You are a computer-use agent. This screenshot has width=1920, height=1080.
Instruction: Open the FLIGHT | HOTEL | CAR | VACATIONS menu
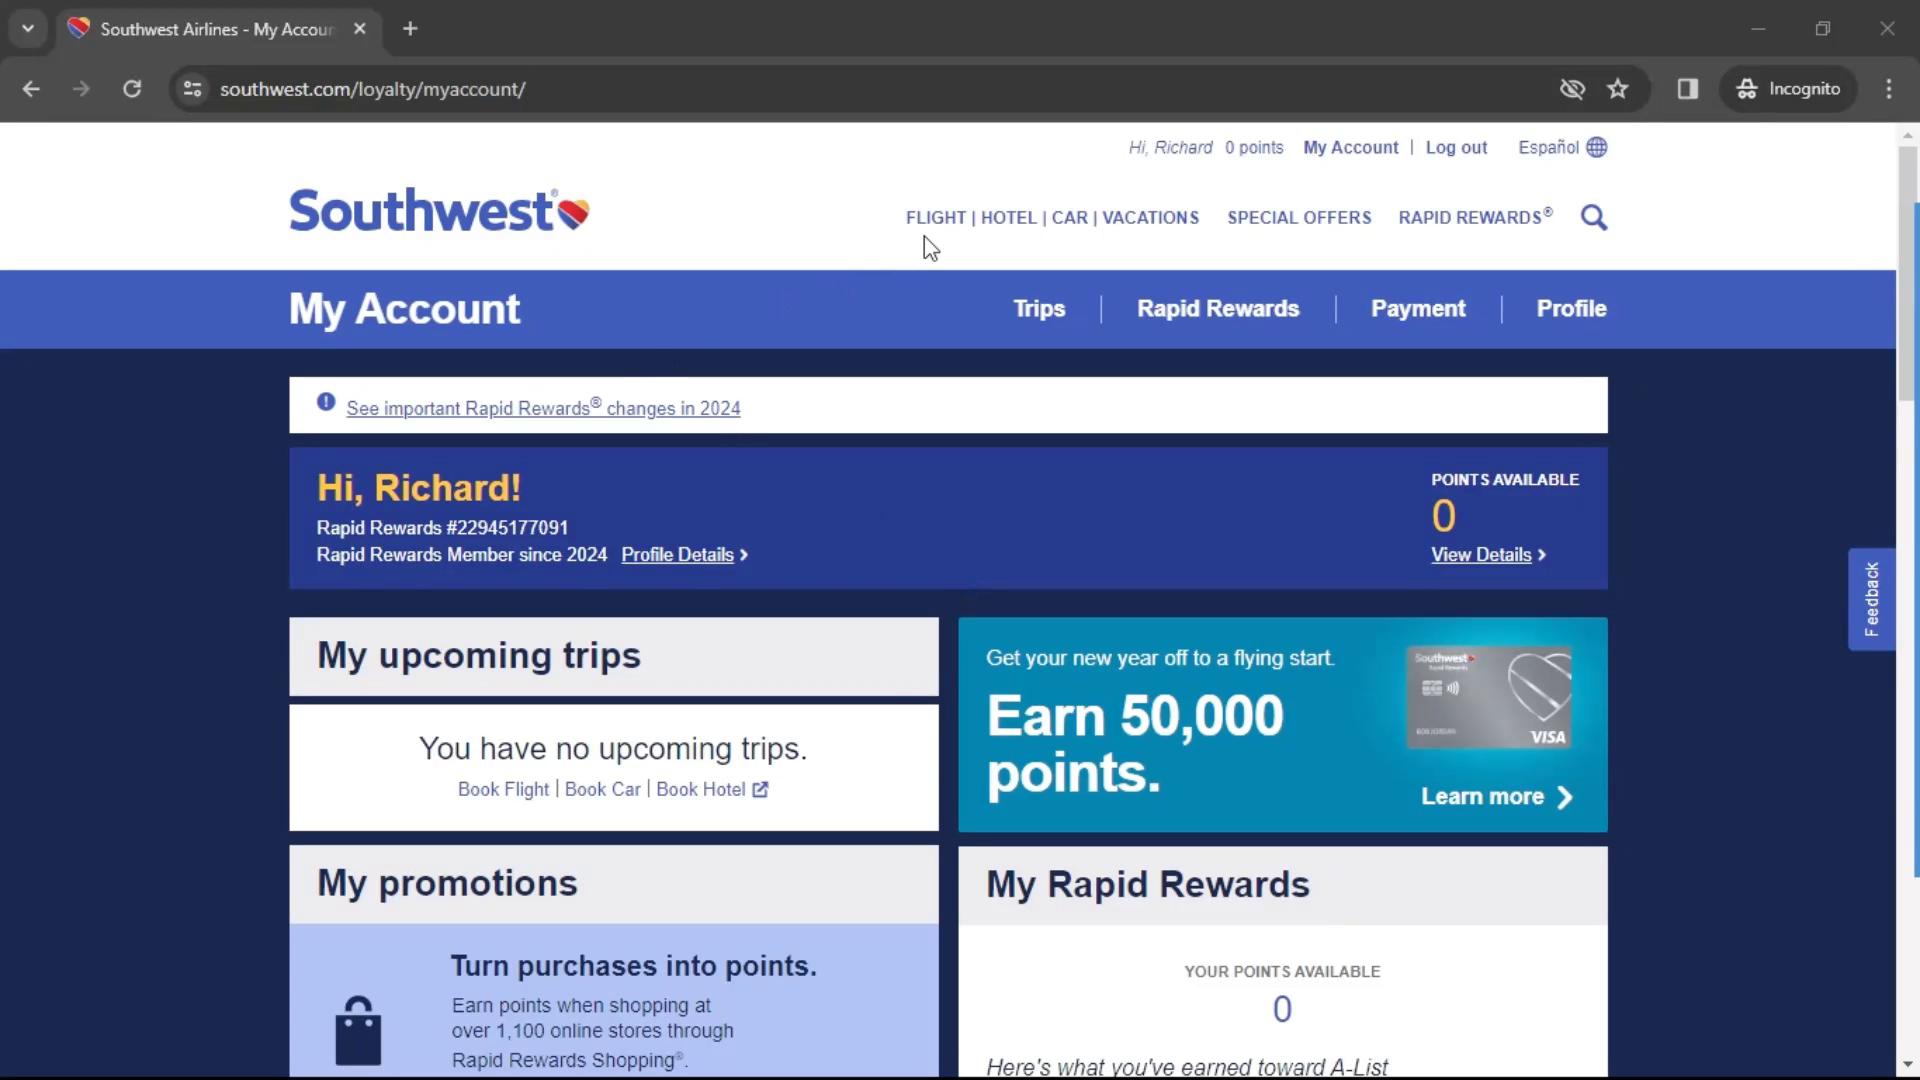tap(1051, 218)
